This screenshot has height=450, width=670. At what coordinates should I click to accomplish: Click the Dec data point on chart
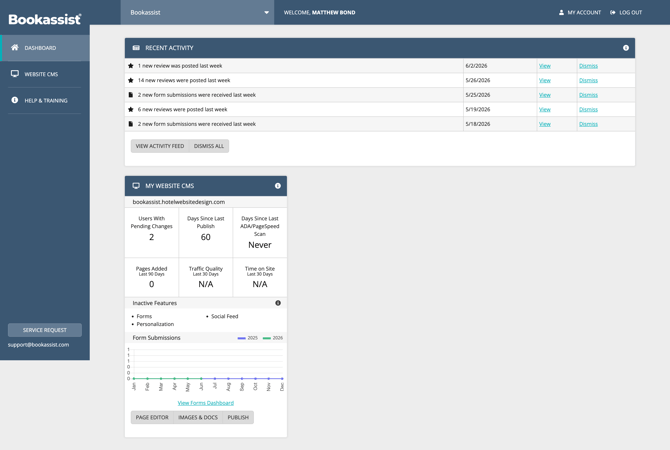coord(282,378)
